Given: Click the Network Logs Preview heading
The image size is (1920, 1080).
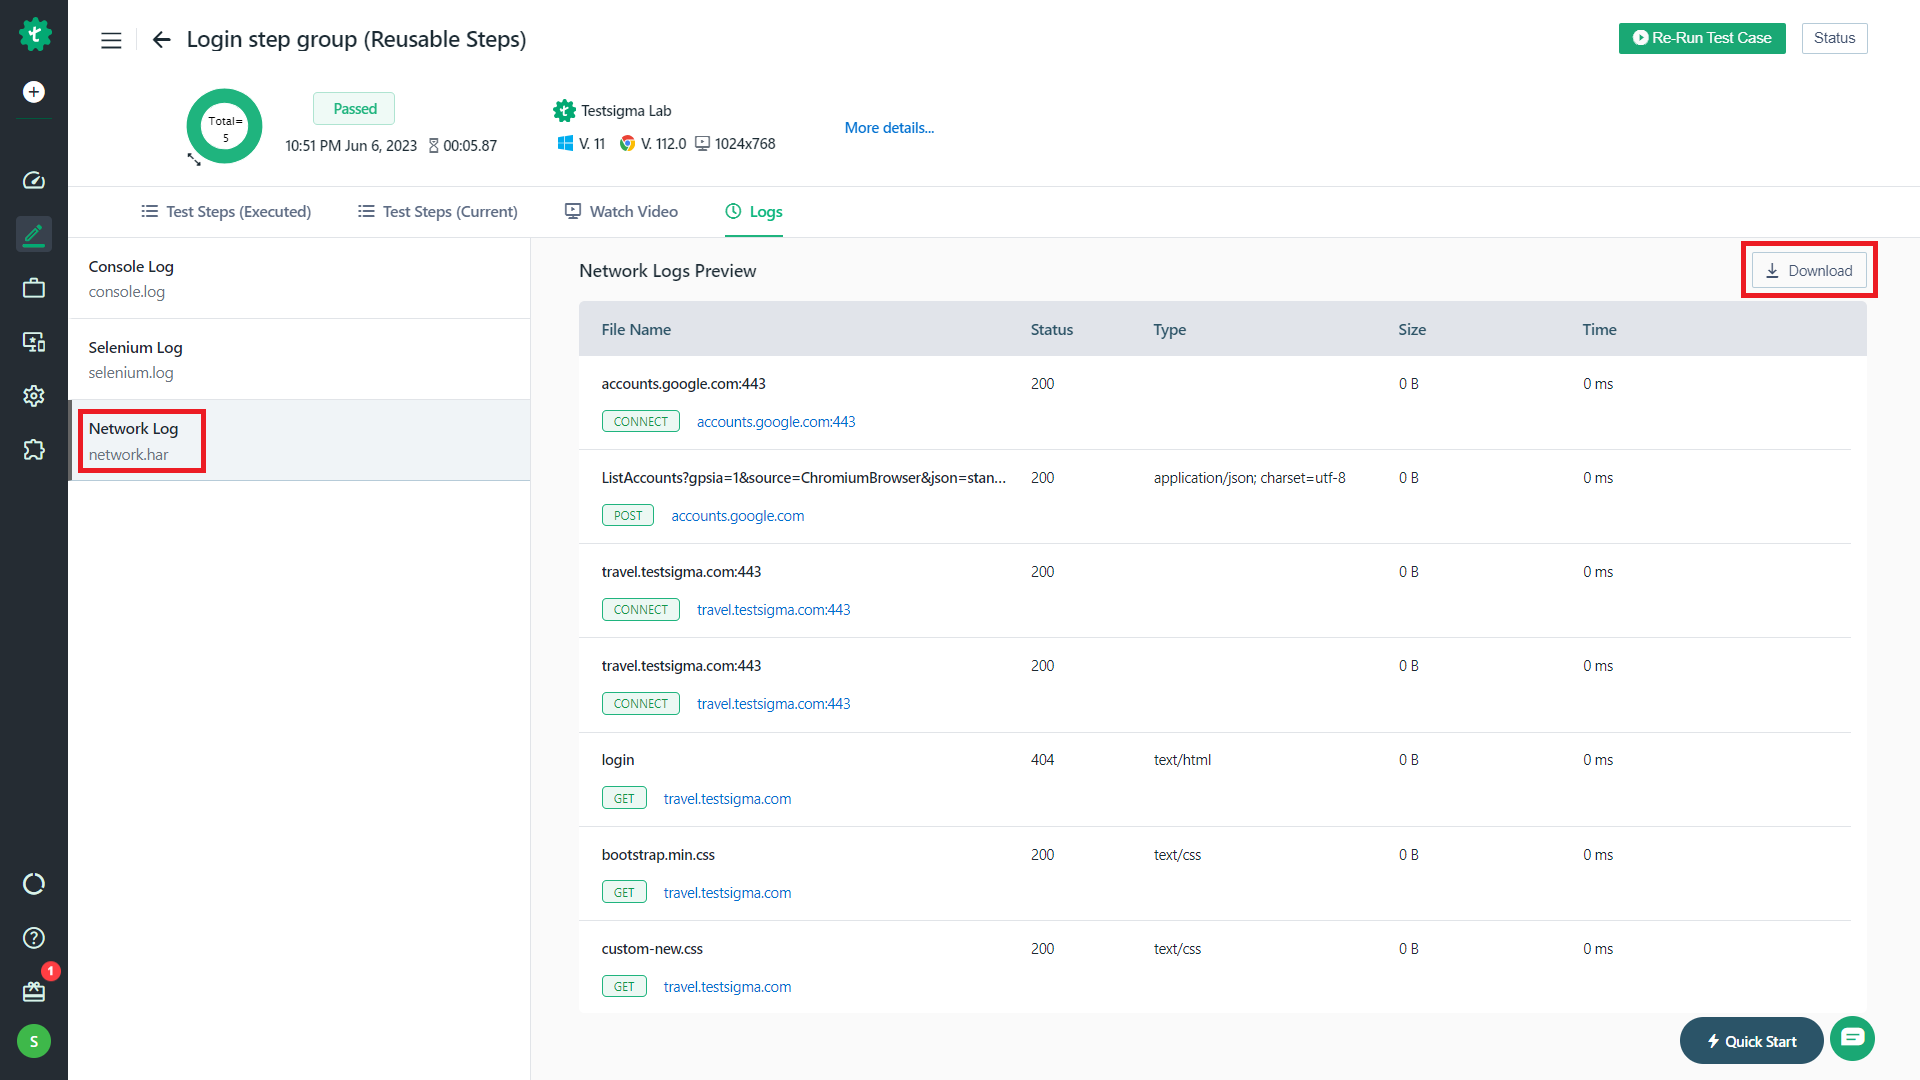Looking at the screenshot, I should 668,271.
